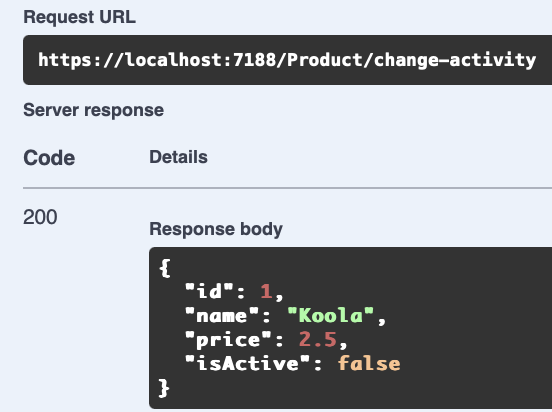Select the false isActive value

click(369, 363)
